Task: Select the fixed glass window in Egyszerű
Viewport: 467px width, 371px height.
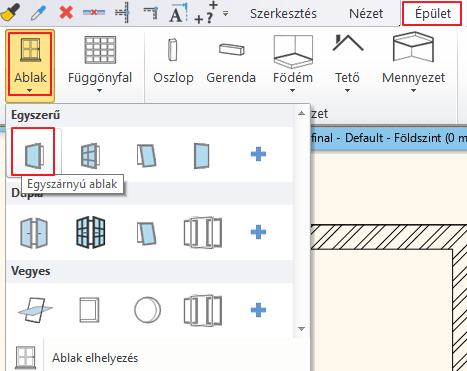Action: click(x=202, y=155)
